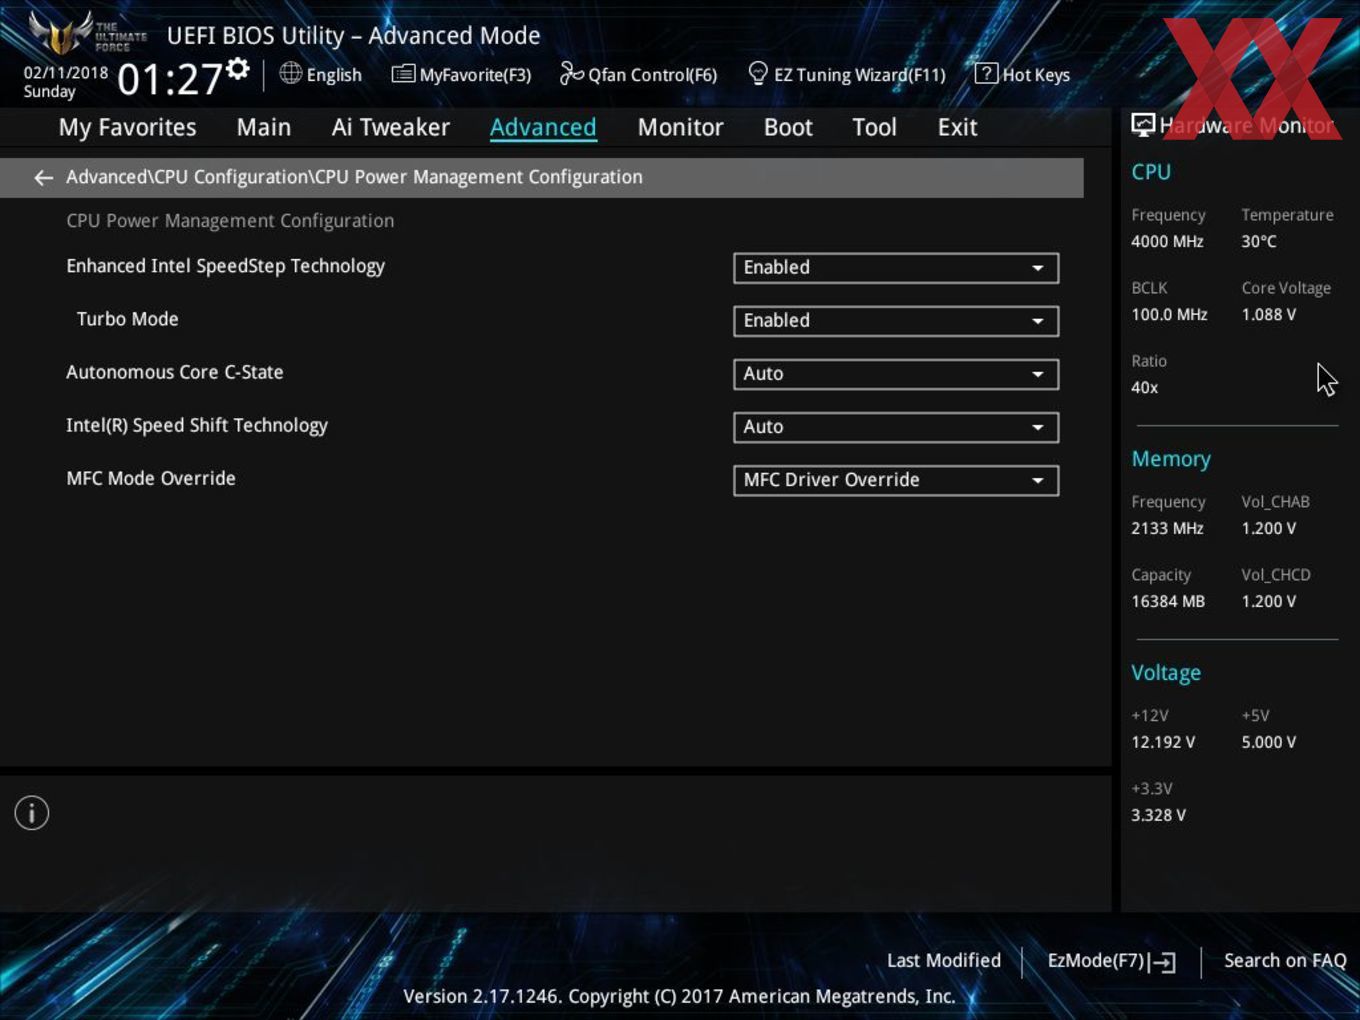This screenshot has height=1020, width=1360.
Task: Click the MyFavorite list icon
Action: coord(403,74)
